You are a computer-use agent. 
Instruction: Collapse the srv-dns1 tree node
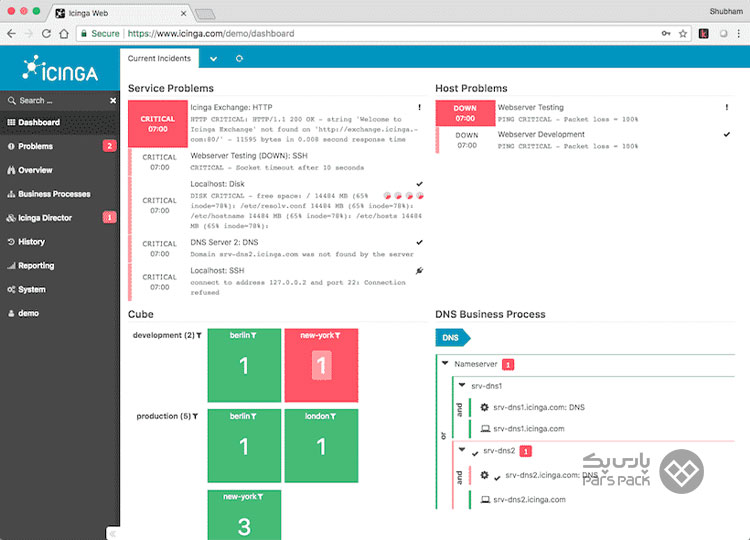(462, 385)
